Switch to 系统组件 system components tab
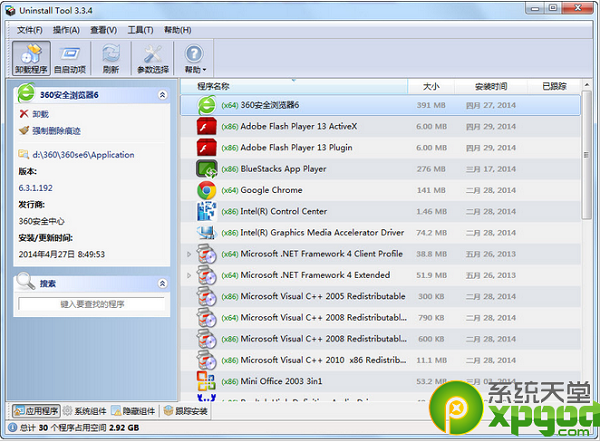This screenshot has height=442, width=600. 85,411
